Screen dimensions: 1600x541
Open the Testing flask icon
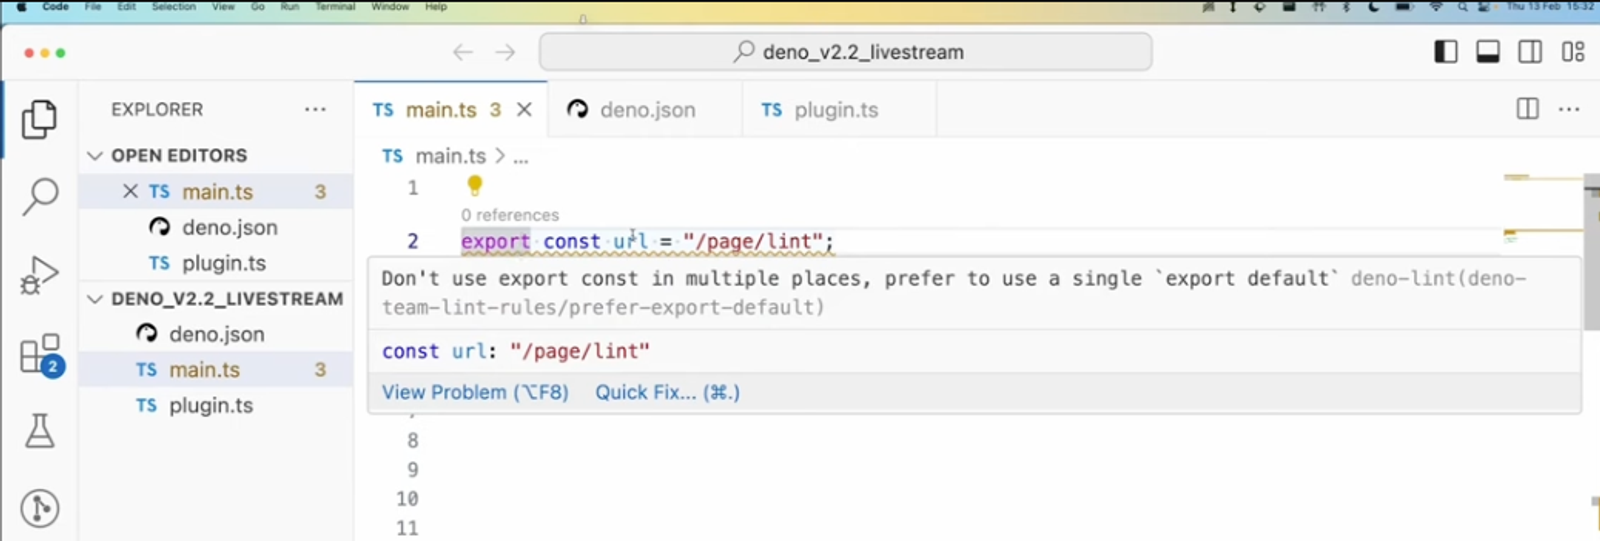[x=39, y=431]
